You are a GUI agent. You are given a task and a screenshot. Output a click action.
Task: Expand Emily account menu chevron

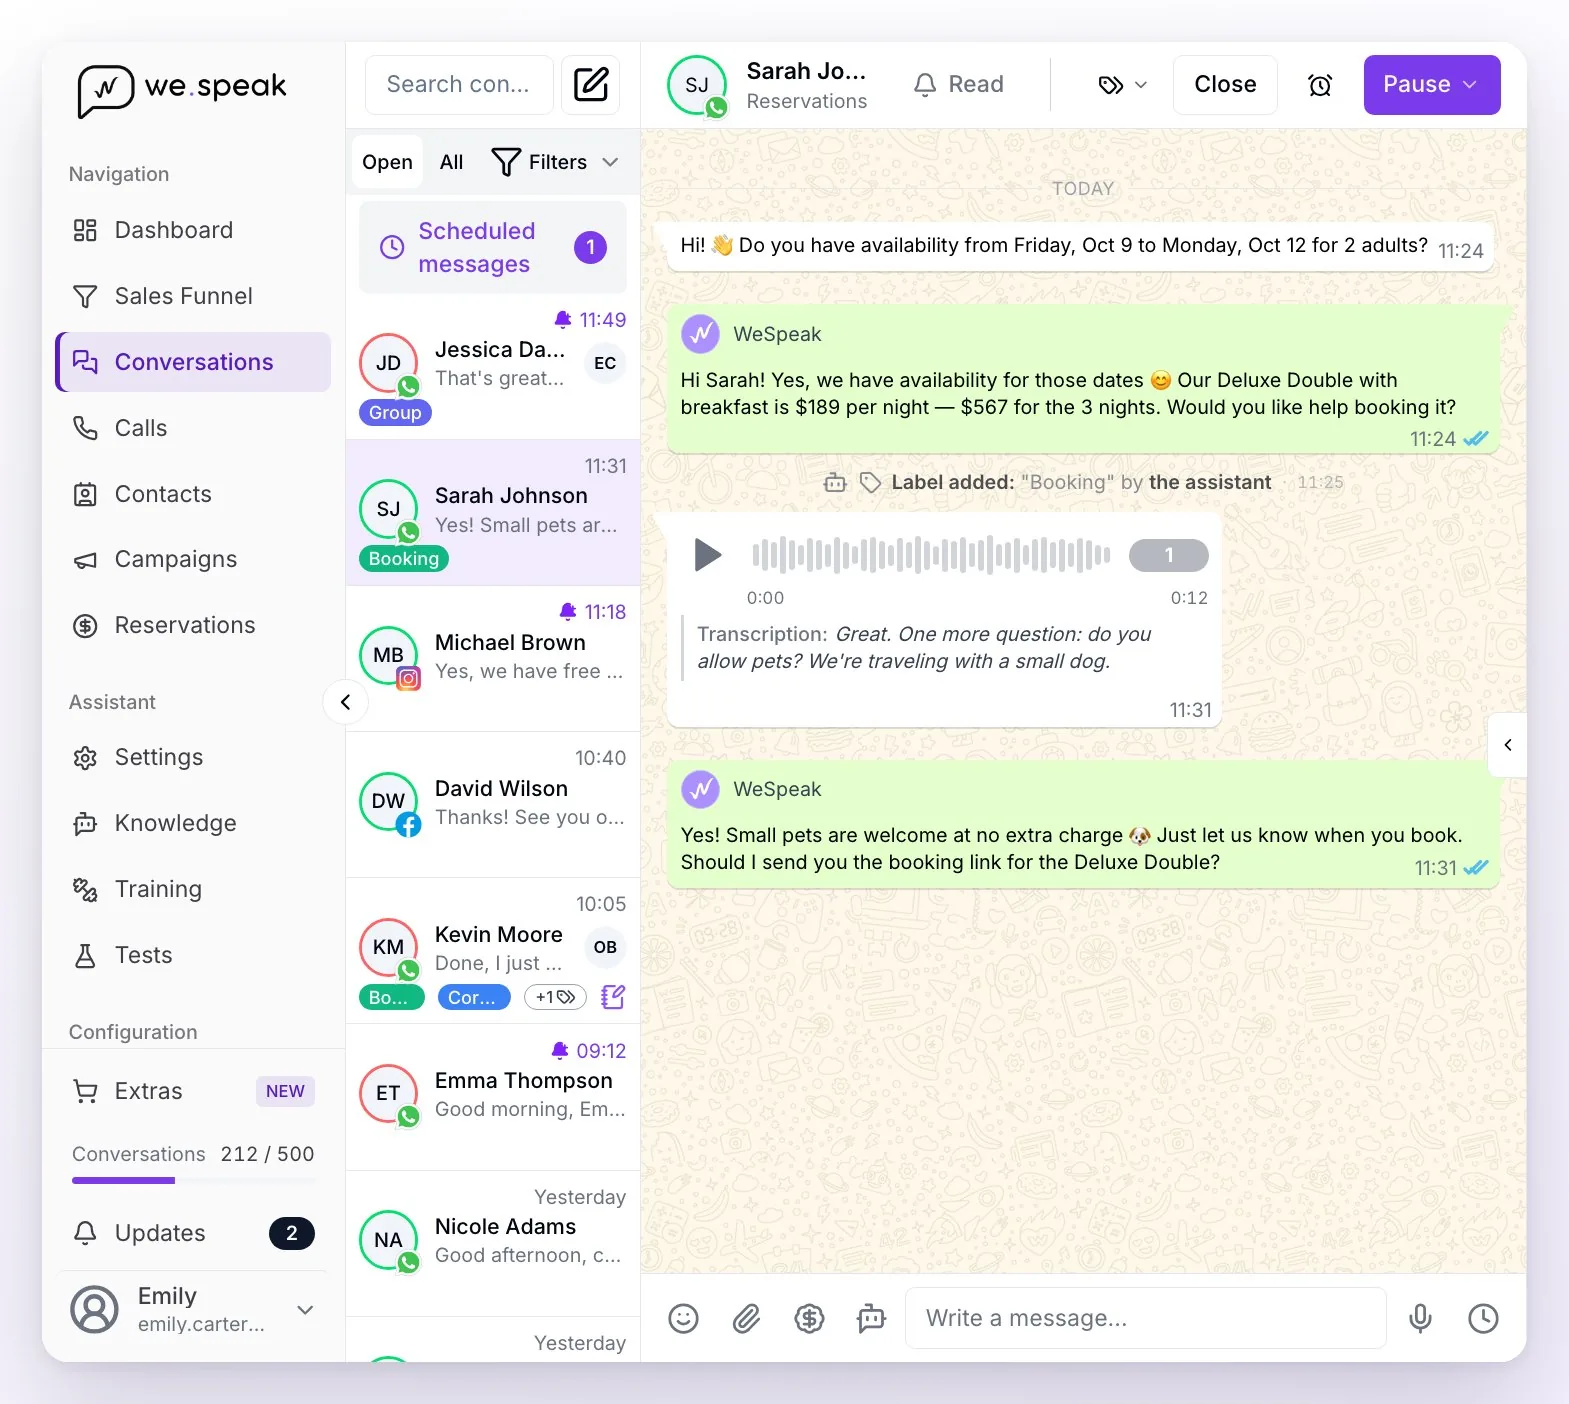306,1310
